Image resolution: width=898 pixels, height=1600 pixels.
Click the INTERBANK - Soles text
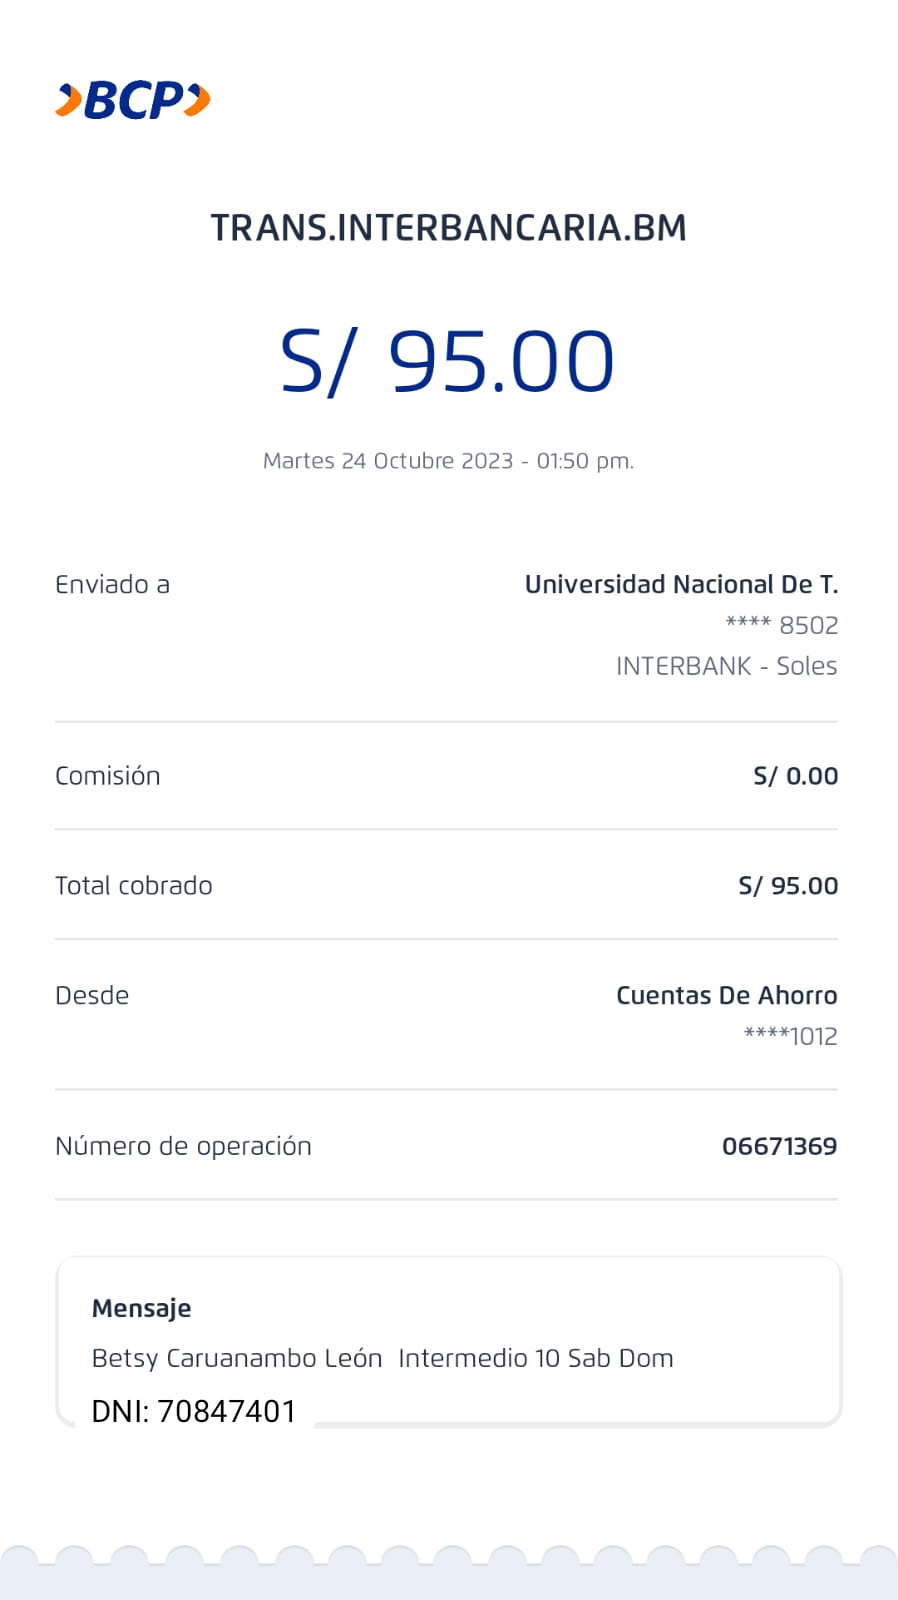point(726,666)
